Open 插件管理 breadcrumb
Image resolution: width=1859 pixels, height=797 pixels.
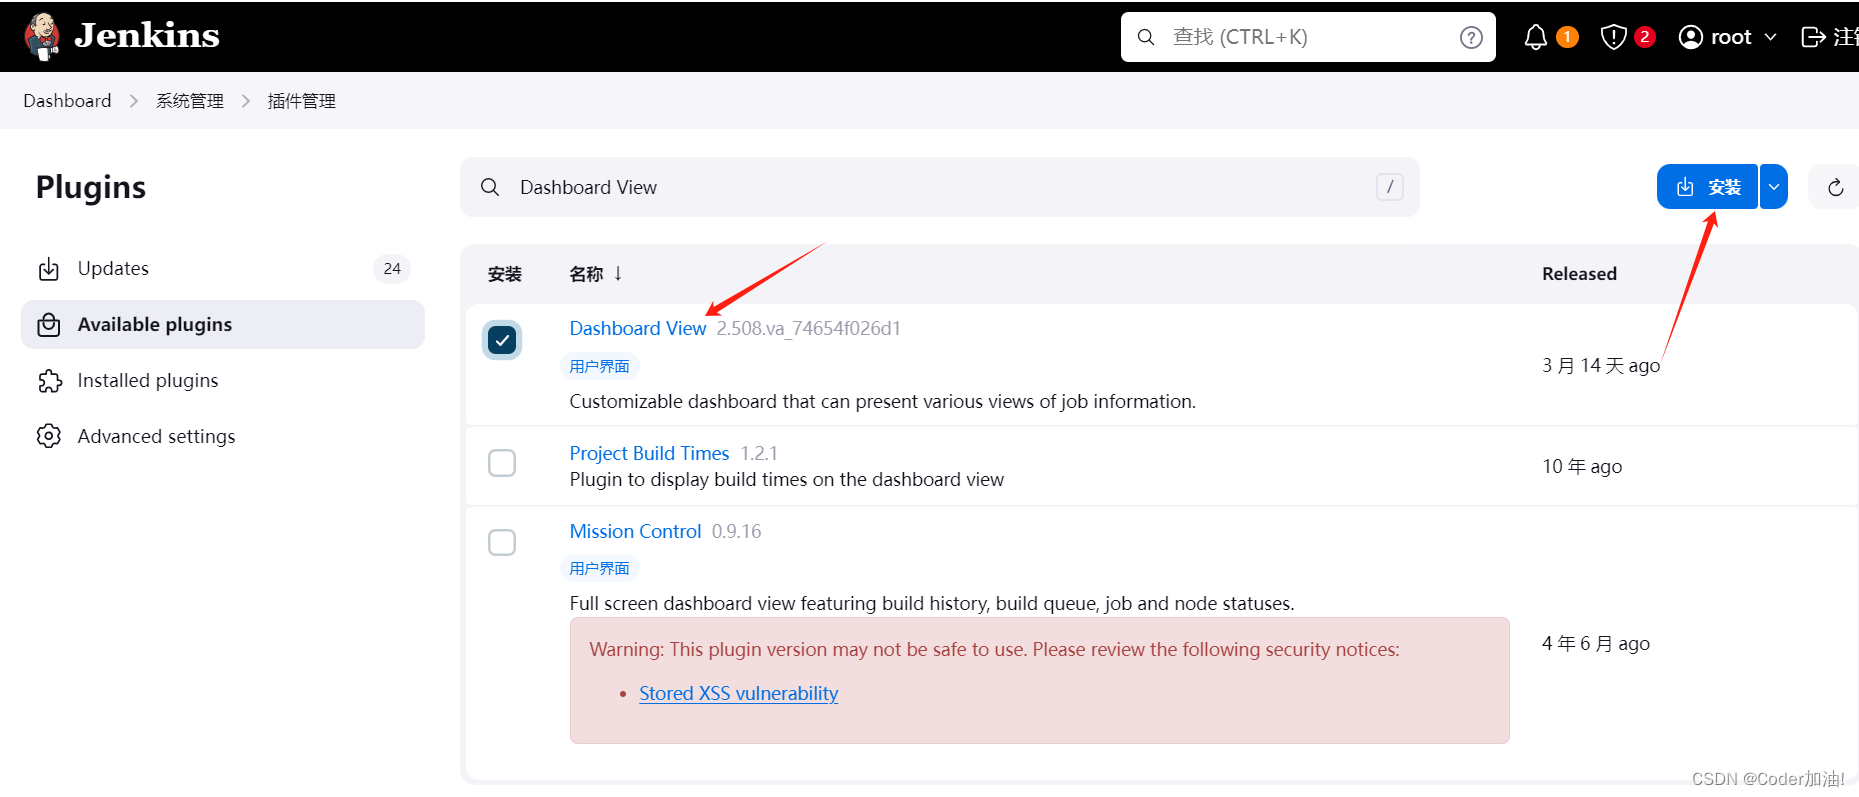(x=302, y=101)
